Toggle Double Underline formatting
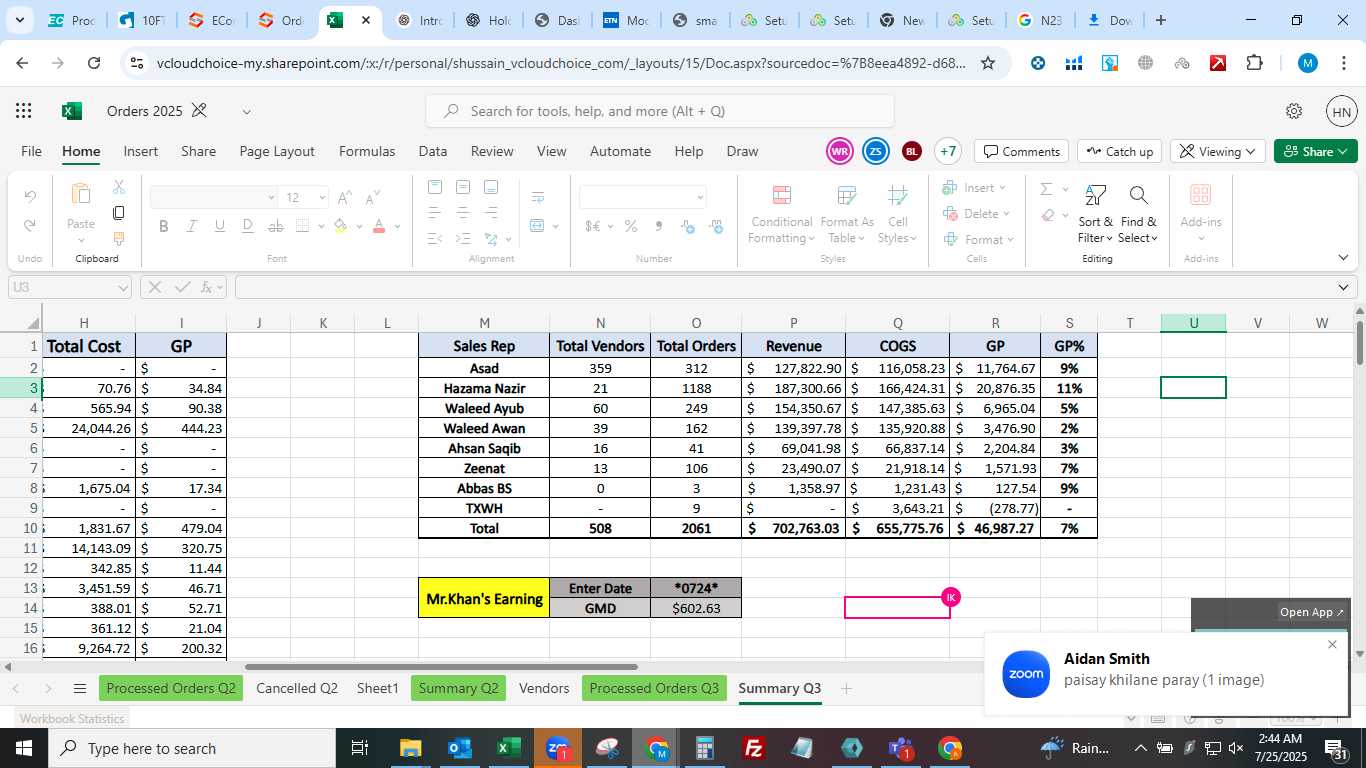Image resolution: width=1366 pixels, height=768 pixels. click(x=248, y=226)
